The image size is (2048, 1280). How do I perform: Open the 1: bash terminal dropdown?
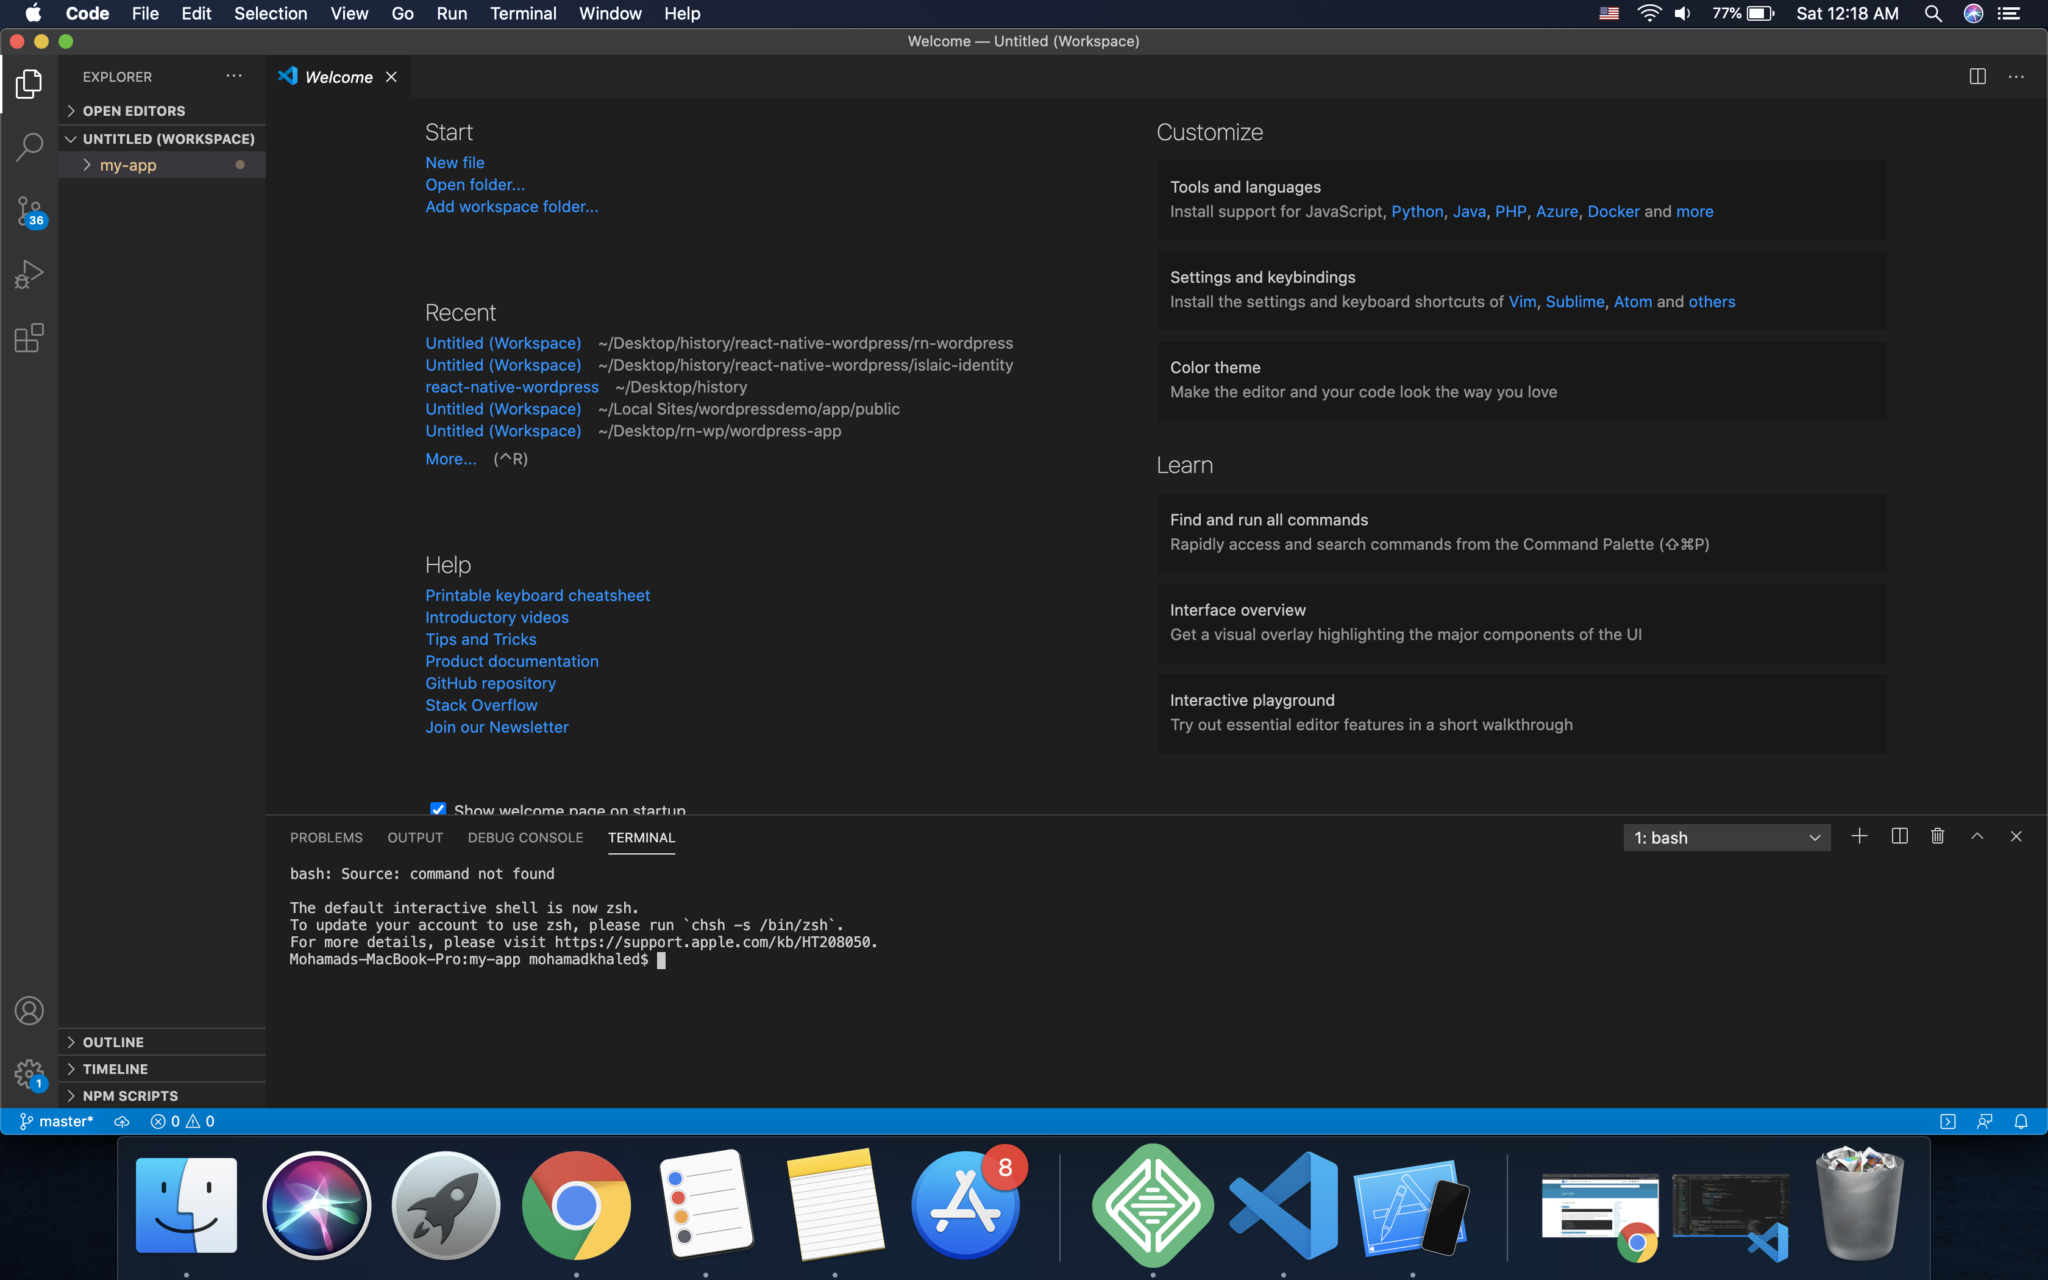coord(1725,837)
